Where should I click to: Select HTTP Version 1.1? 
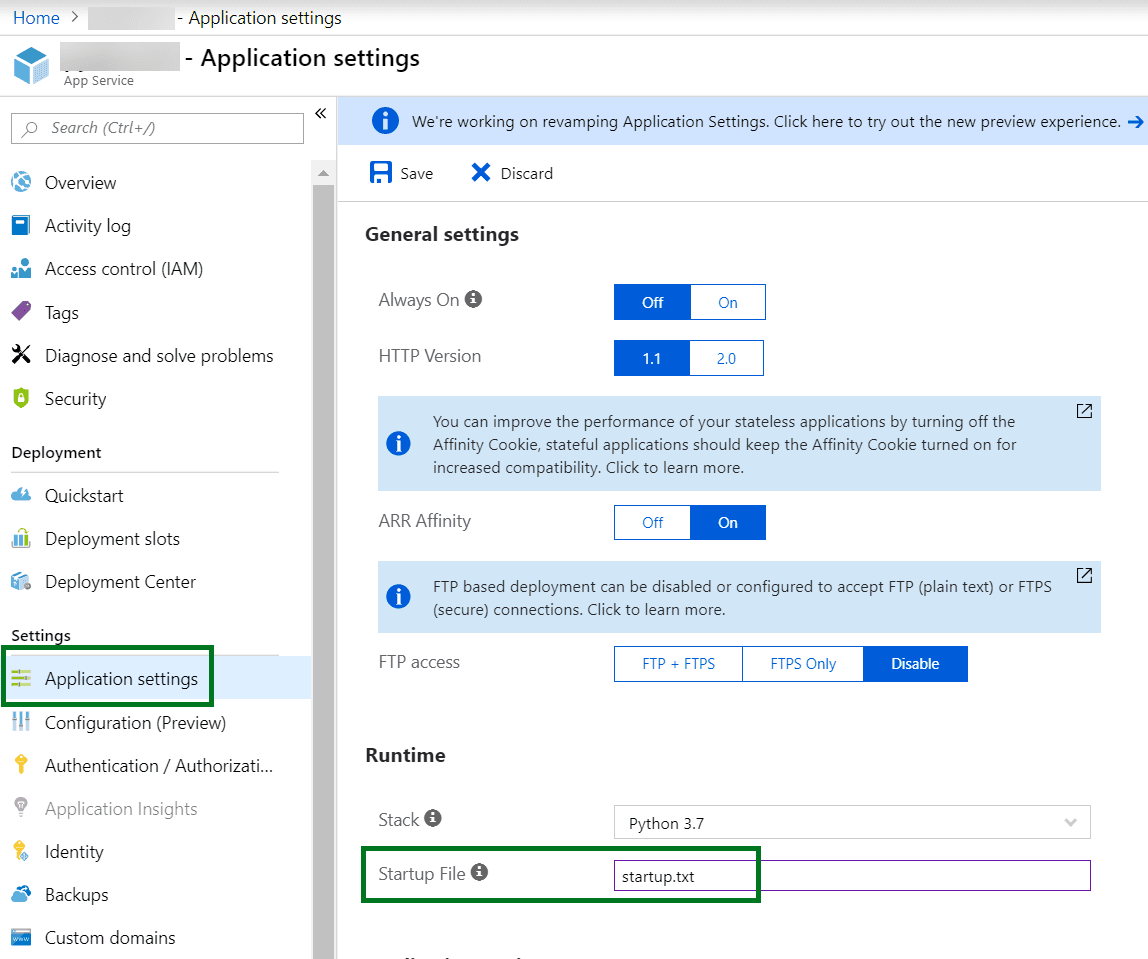652,358
